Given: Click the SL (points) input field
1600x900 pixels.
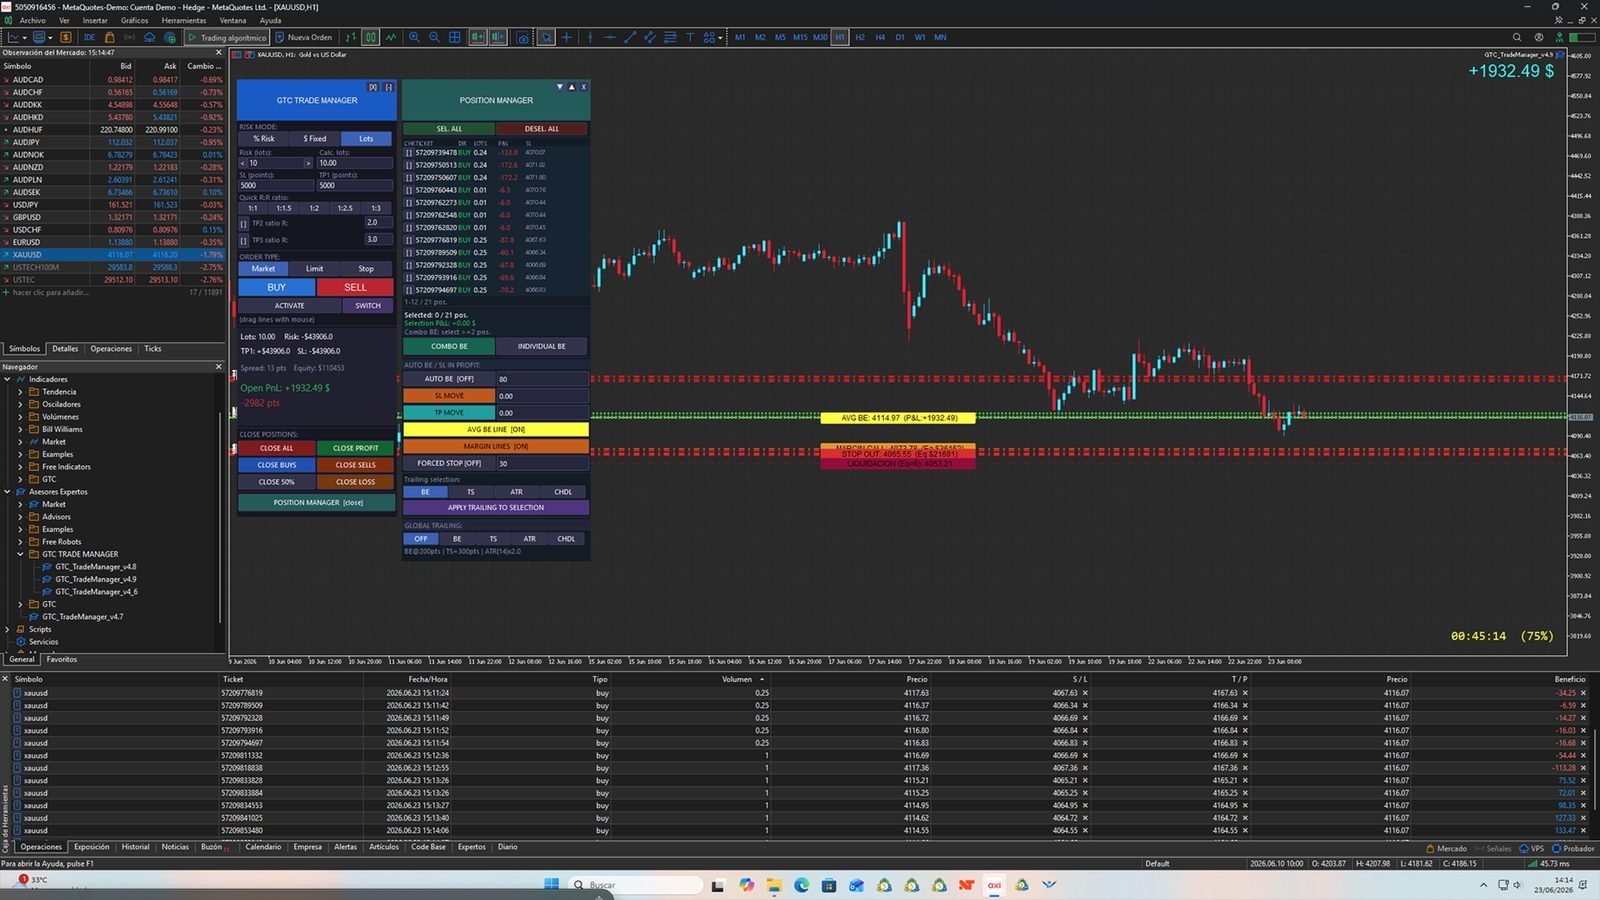Looking at the screenshot, I should coord(276,185).
